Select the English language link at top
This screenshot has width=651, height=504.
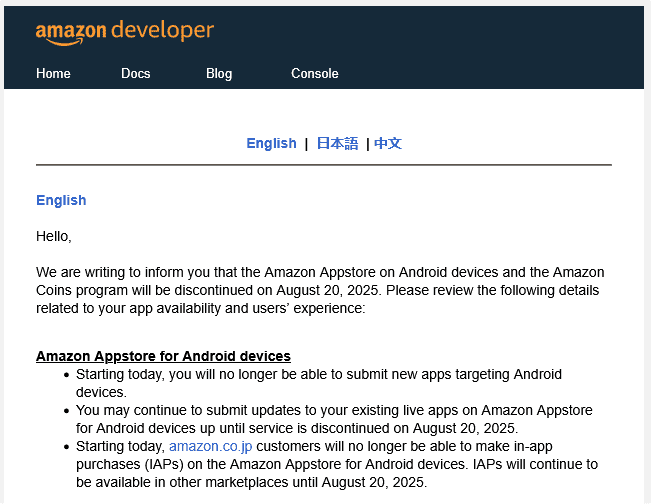pyautogui.click(x=271, y=143)
